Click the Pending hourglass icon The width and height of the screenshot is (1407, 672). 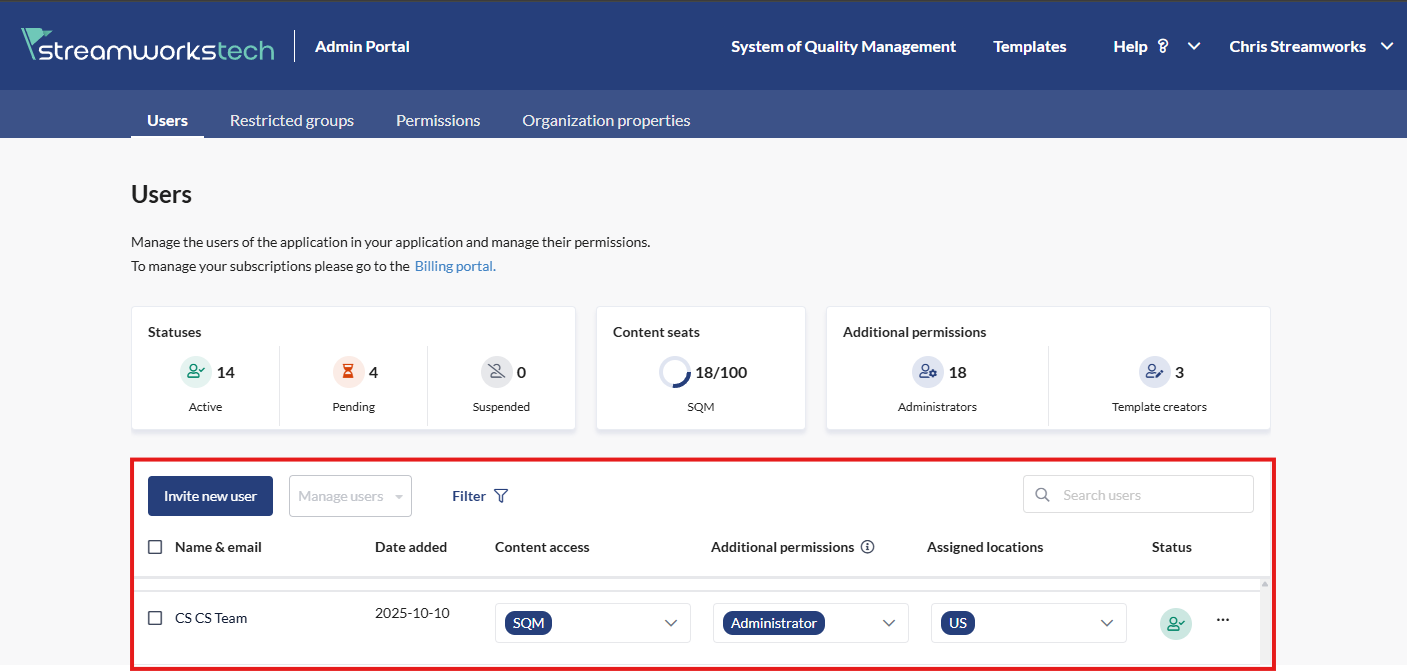pyautogui.click(x=347, y=372)
